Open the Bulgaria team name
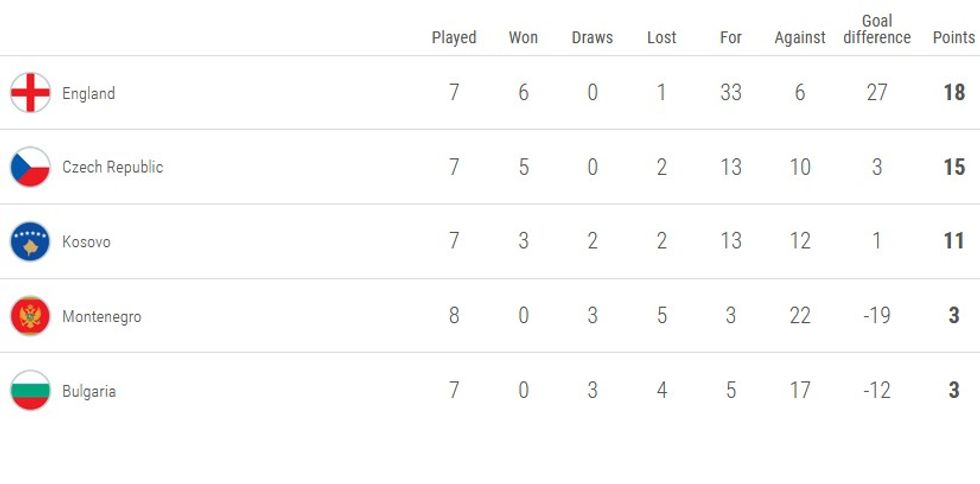Viewport: 980px width, 484px height. (89, 391)
